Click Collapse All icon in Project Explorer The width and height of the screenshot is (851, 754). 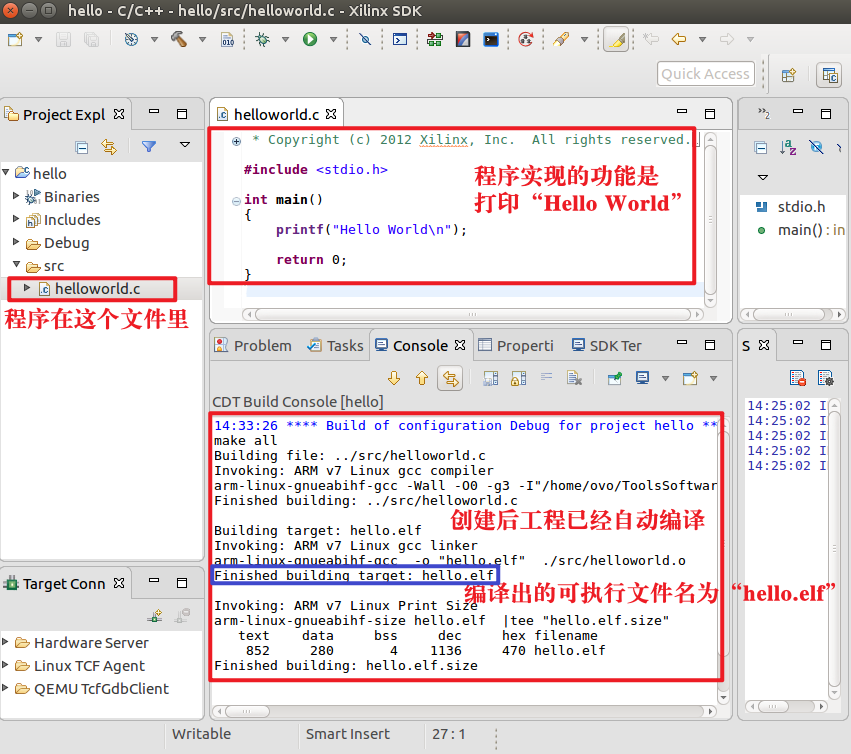click(x=82, y=147)
